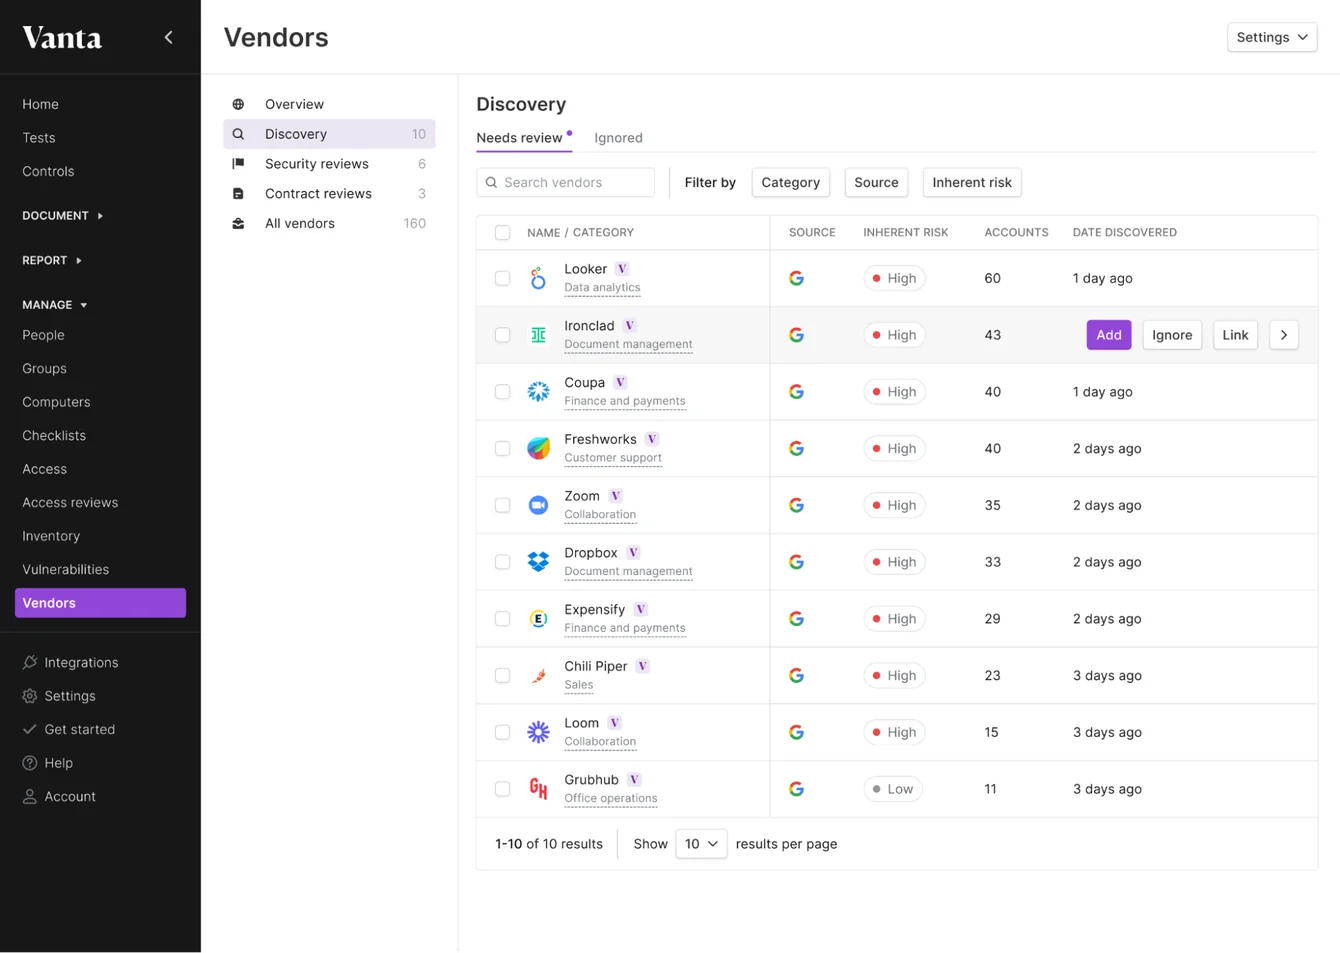Switch to the Ignored tab
Screen dimensions: 1340x953
point(618,138)
